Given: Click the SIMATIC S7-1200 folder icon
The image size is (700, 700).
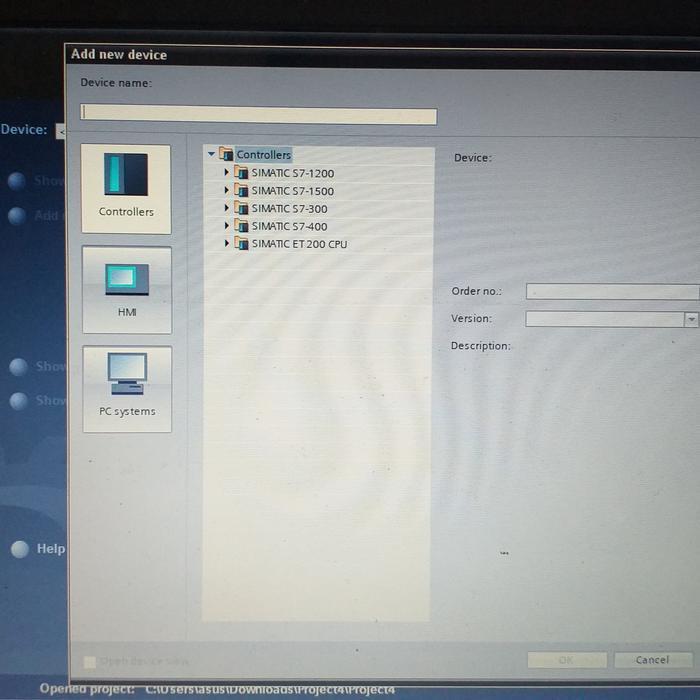Looking at the screenshot, I should point(241,172).
